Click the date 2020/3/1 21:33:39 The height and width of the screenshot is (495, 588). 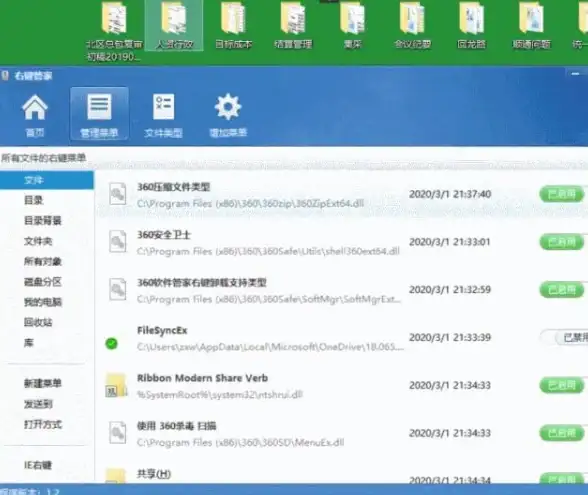450,338
